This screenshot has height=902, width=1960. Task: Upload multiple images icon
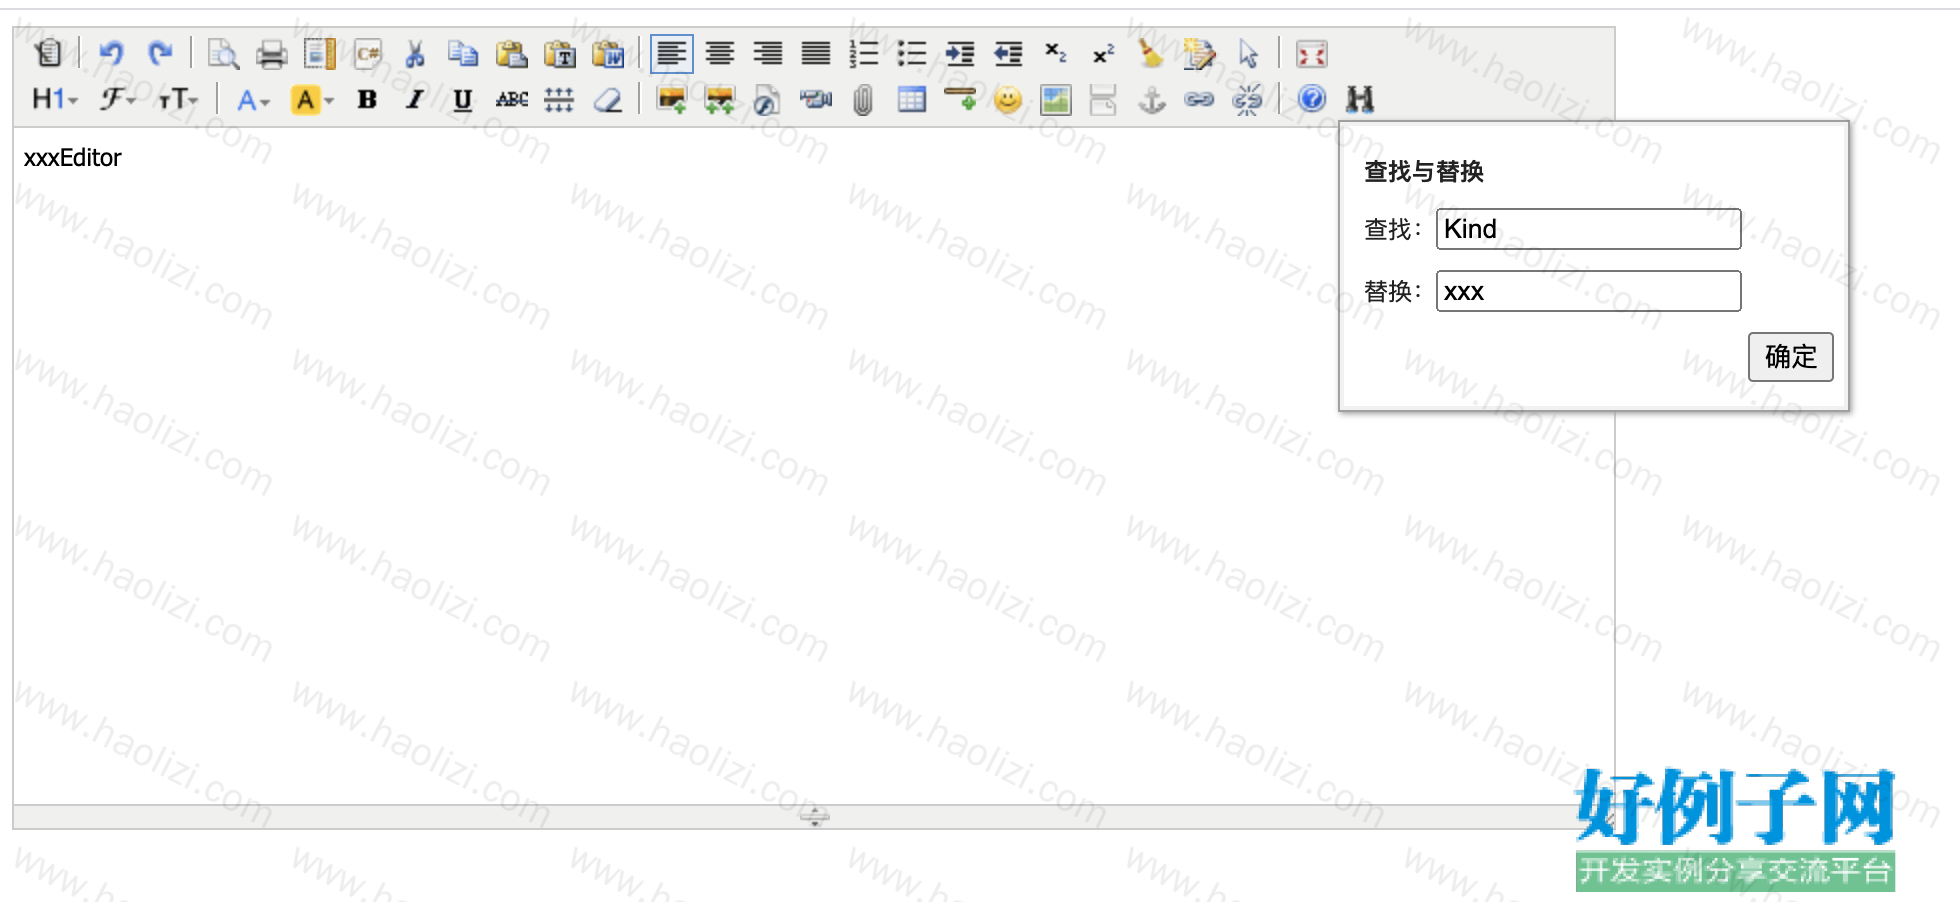point(719,99)
